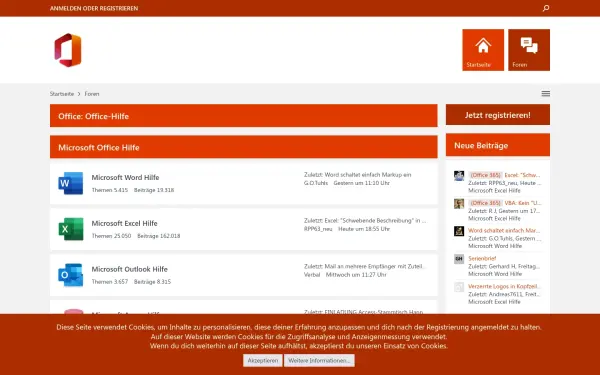Click Office 365 tag on VBA post

pyautogui.click(x=485, y=203)
